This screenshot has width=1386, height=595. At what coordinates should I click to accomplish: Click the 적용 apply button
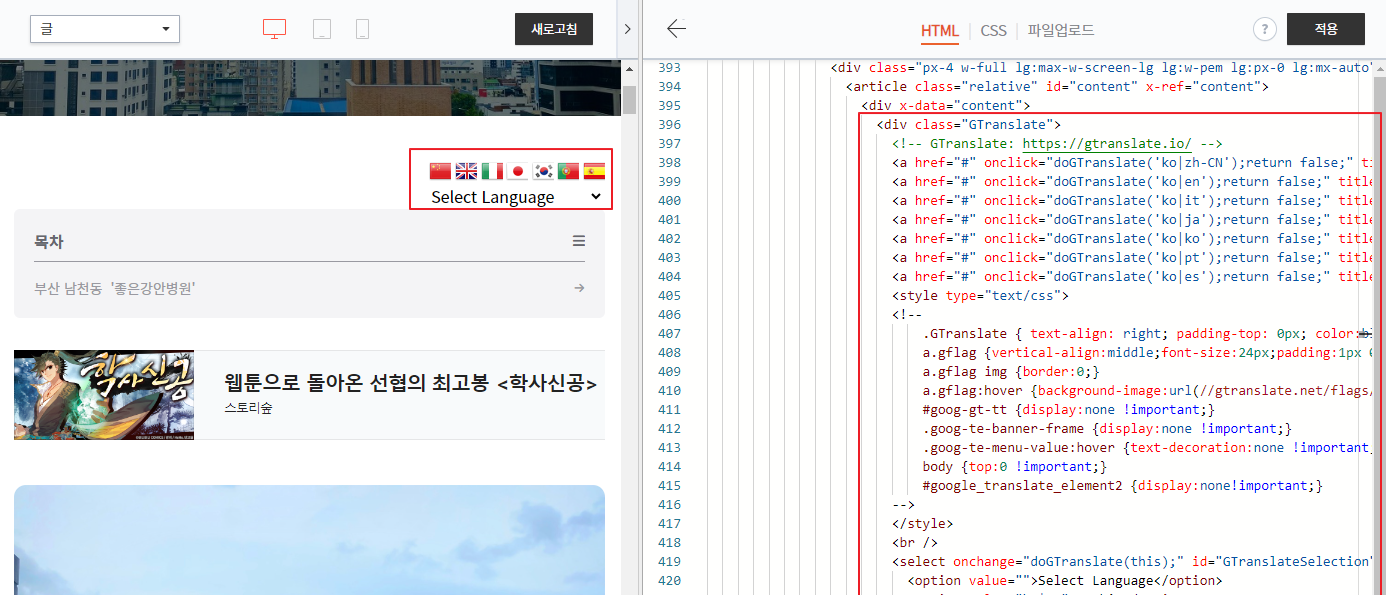[x=1326, y=29]
